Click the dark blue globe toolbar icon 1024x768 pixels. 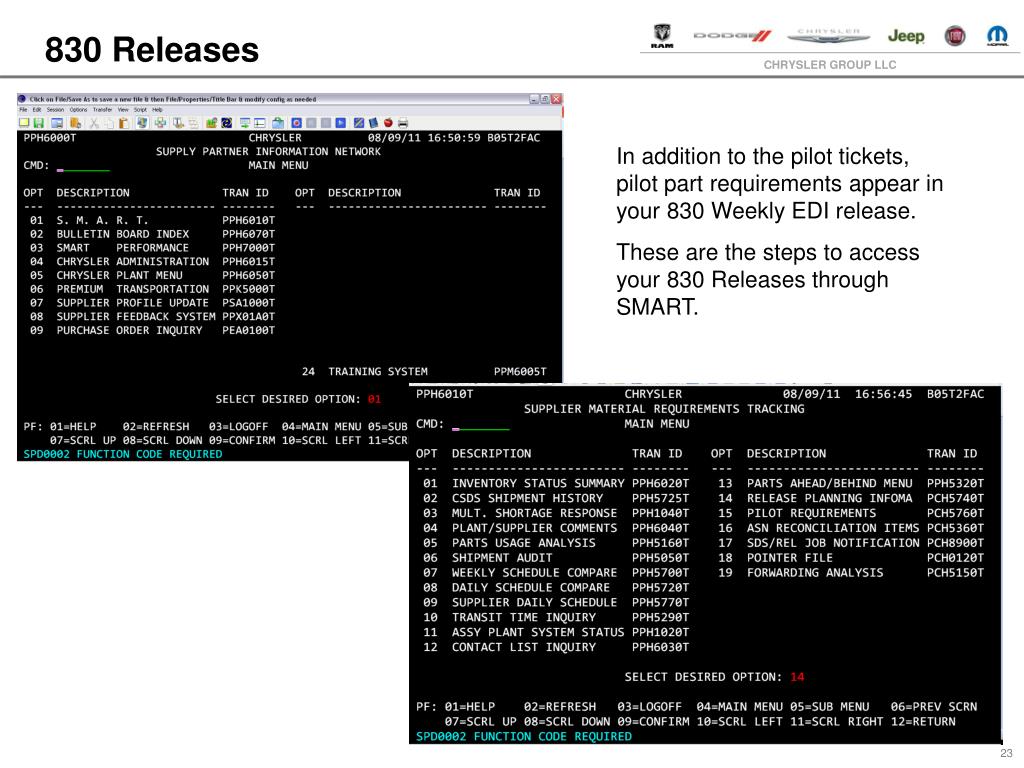[227, 123]
